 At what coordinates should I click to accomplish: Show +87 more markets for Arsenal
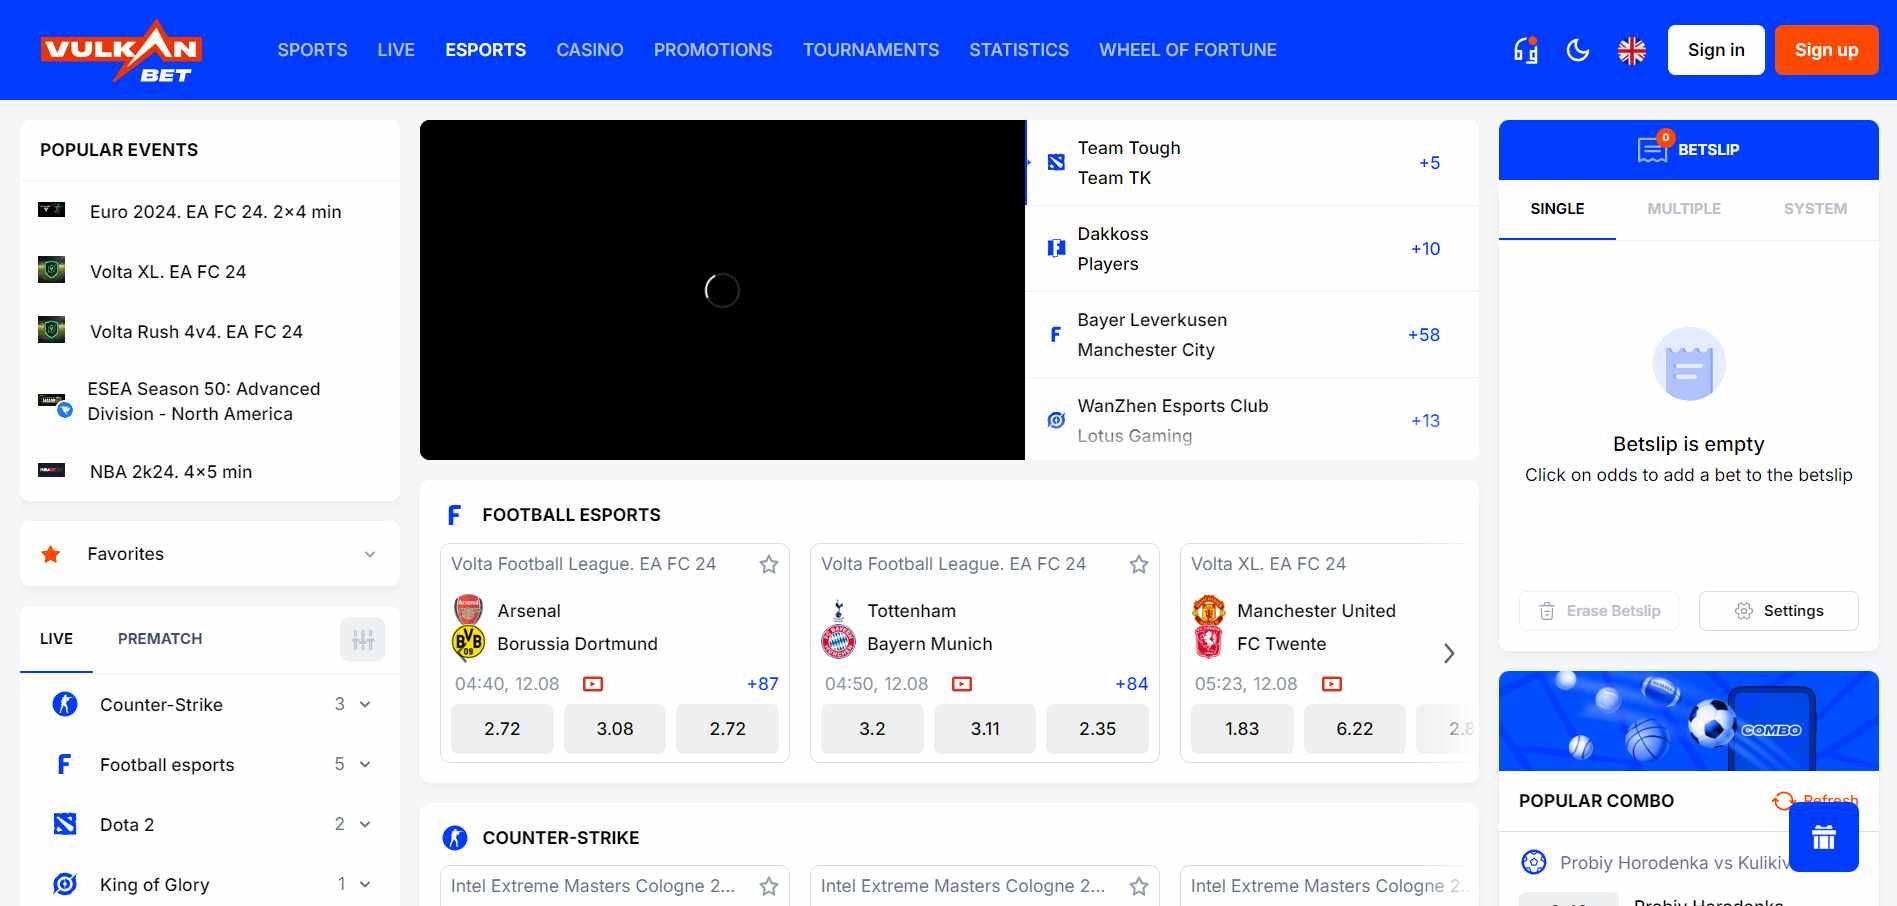click(x=762, y=684)
